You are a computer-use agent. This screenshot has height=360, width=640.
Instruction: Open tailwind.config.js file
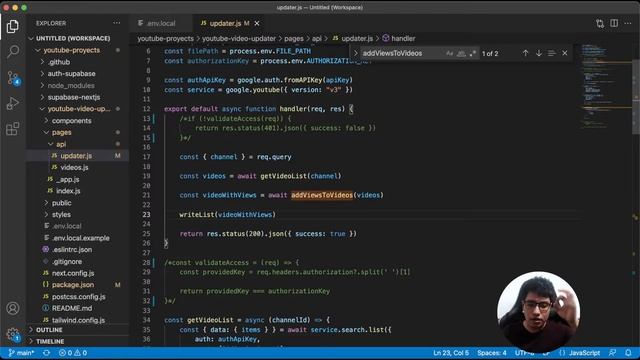pos(78,320)
